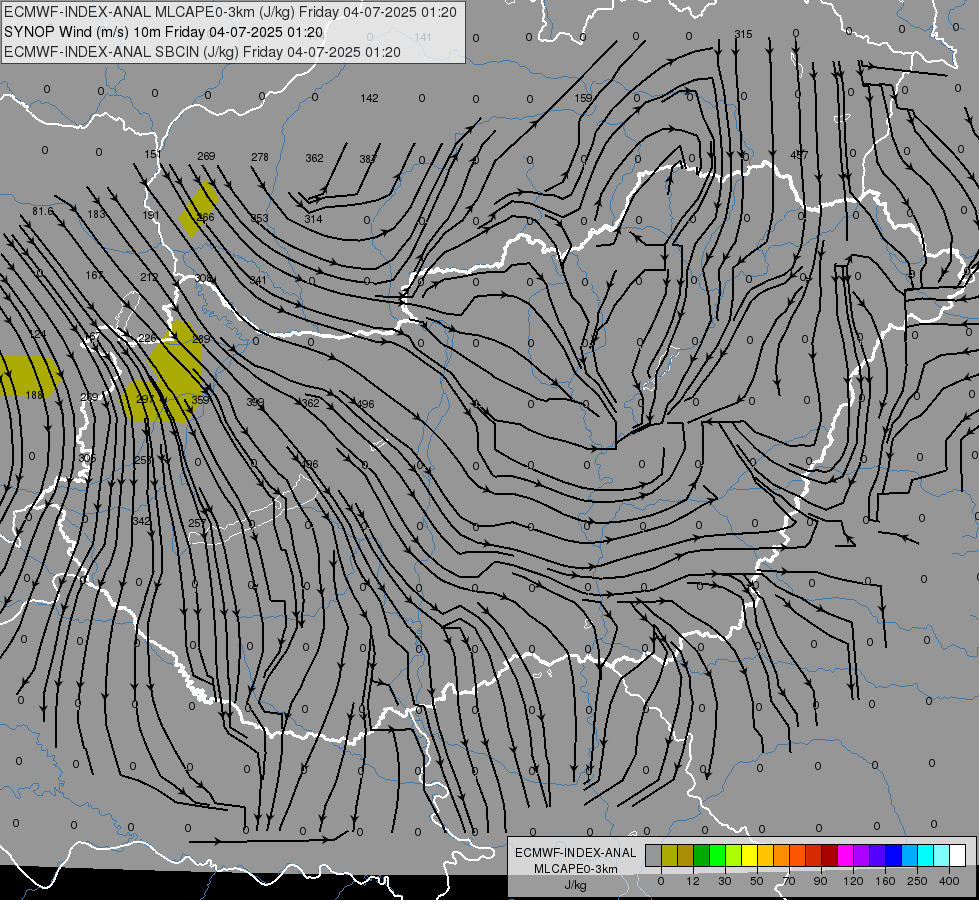
Task: Click the legend tick value '12'
Action: click(693, 881)
